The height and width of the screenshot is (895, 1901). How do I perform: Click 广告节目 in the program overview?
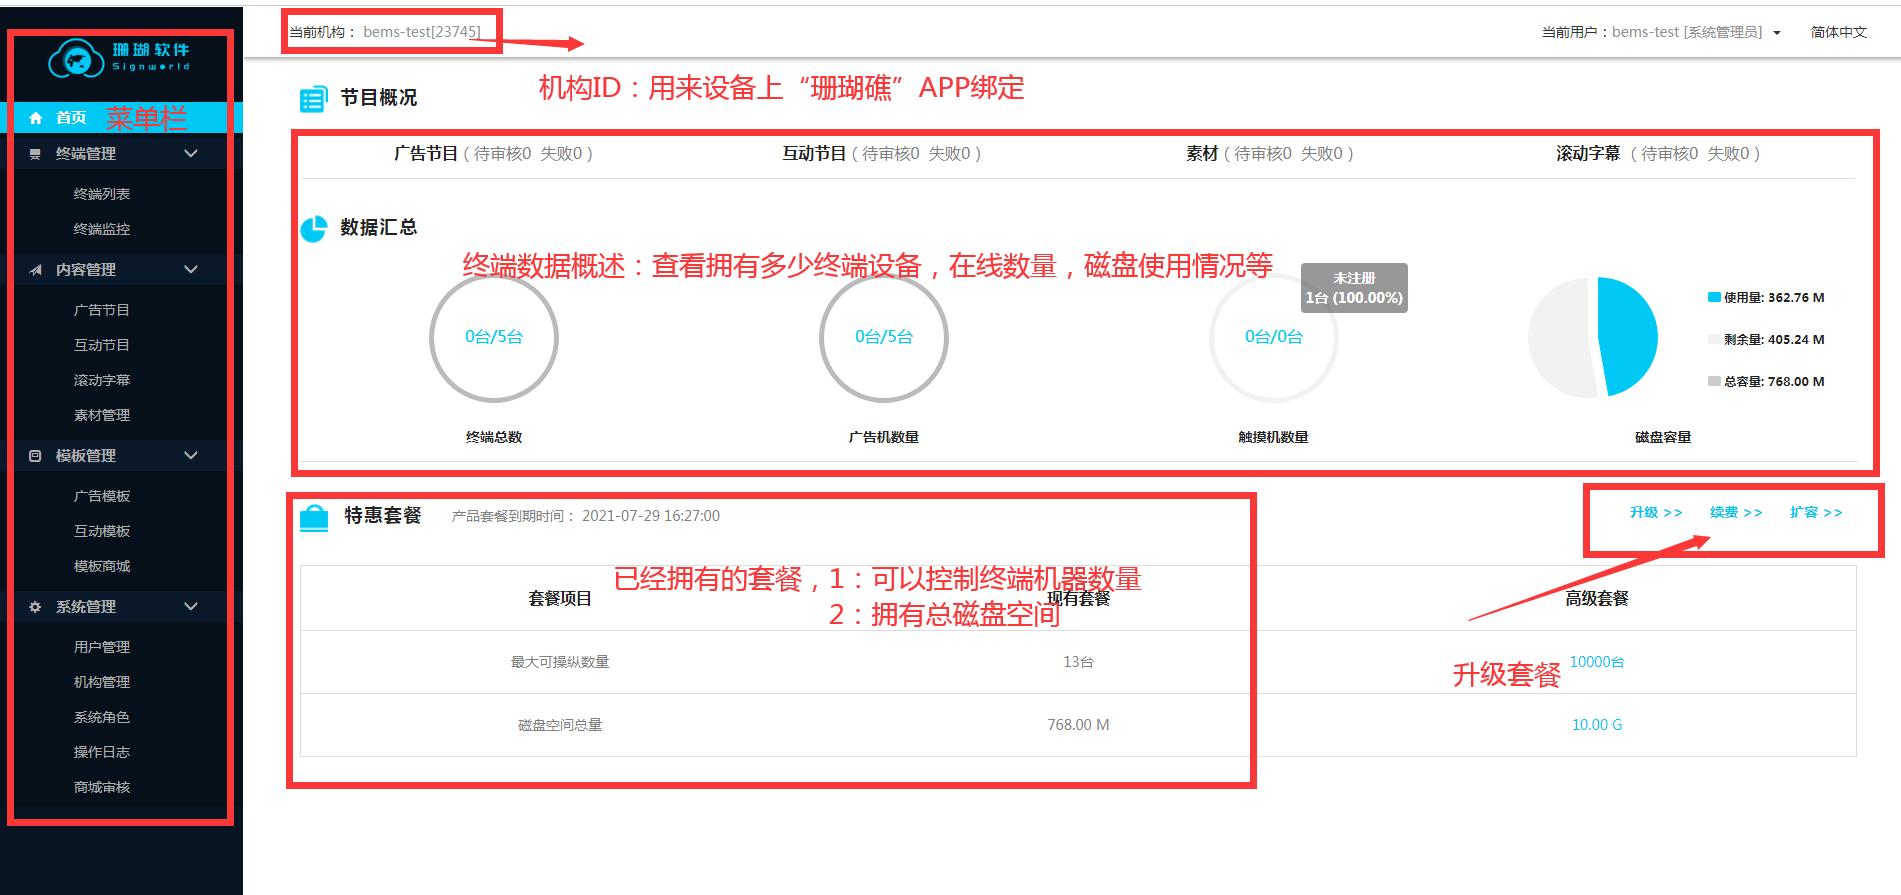point(426,154)
